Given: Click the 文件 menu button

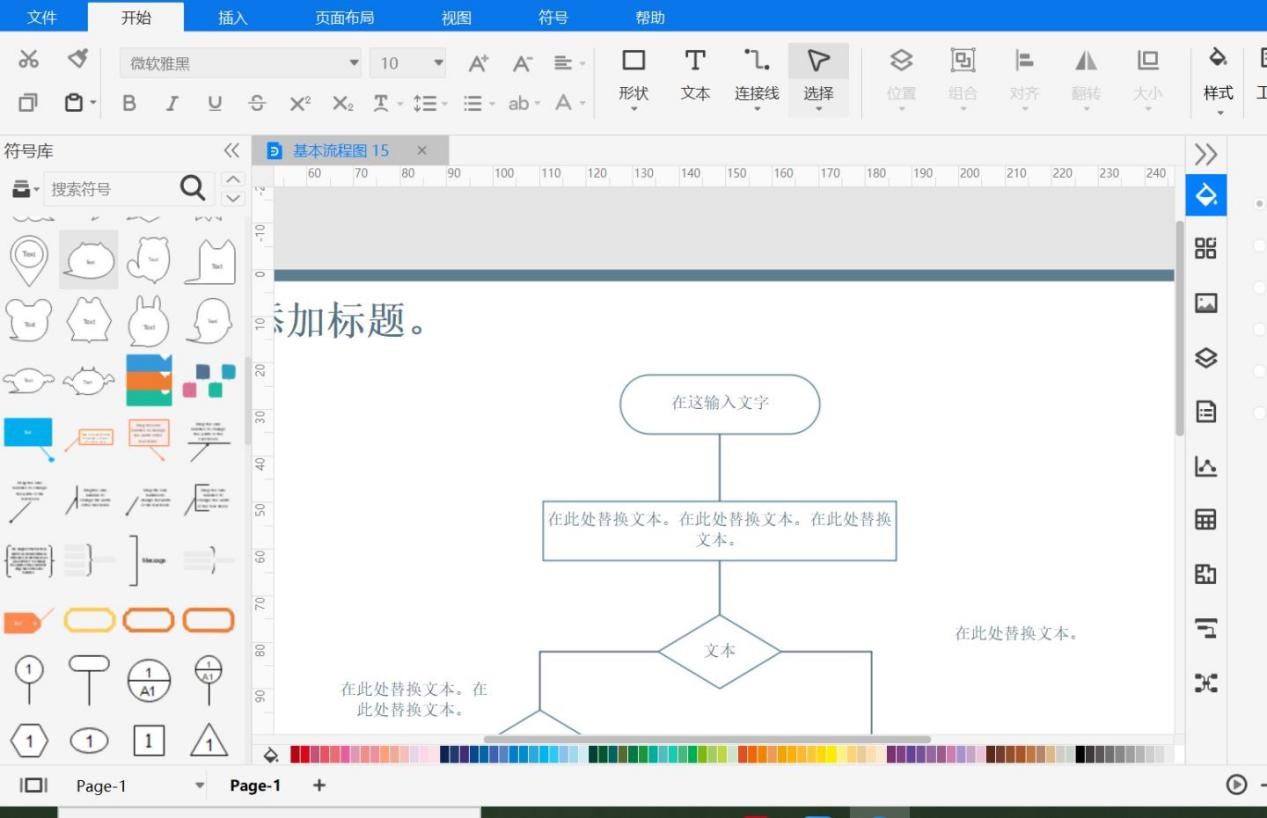Looking at the screenshot, I should (x=40, y=17).
